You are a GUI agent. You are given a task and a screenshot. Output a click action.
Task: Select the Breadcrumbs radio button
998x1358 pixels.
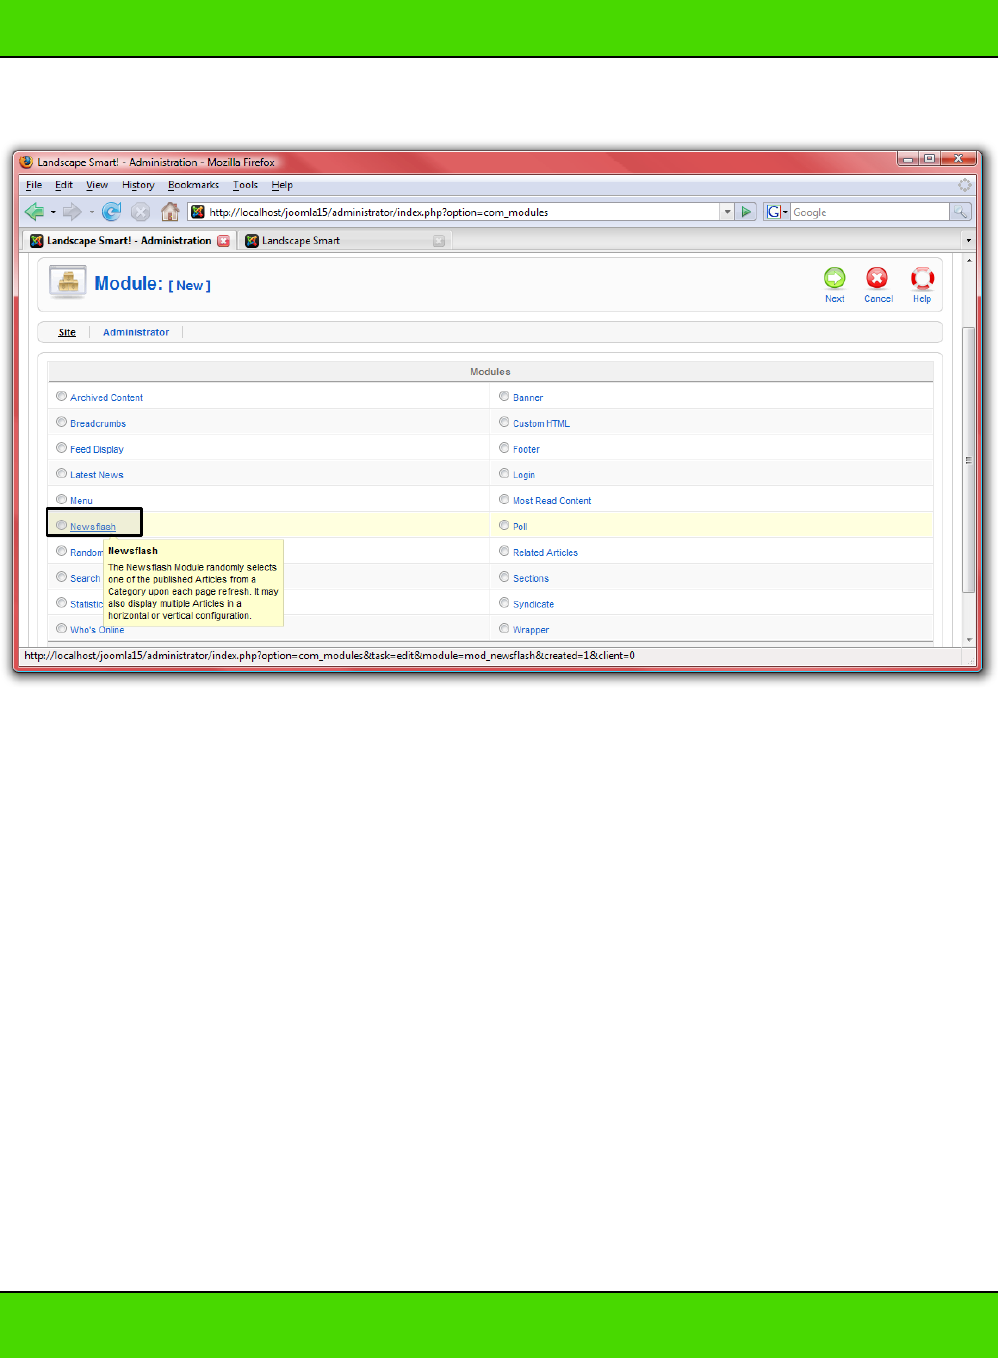click(x=61, y=422)
